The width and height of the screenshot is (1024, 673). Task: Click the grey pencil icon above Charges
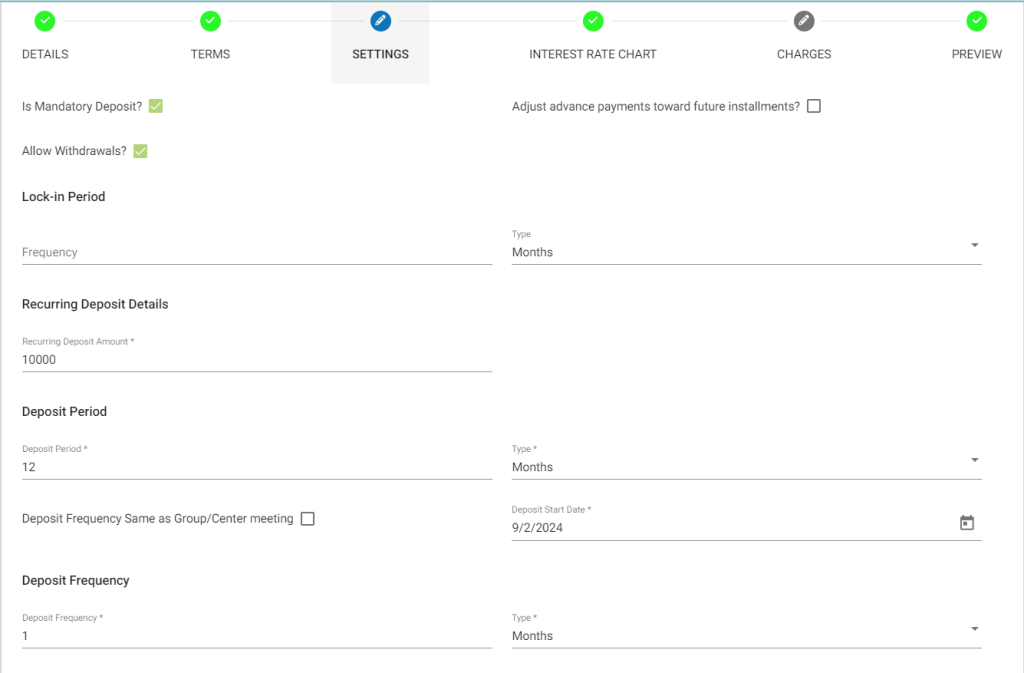click(x=804, y=21)
